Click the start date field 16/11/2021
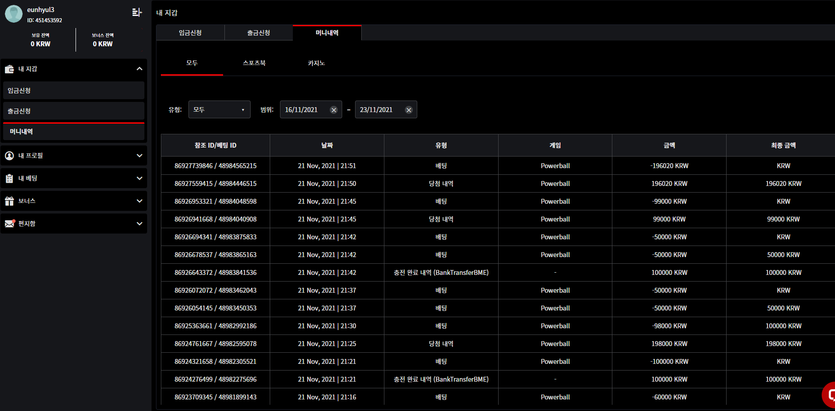This screenshot has height=411, width=835. pos(310,110)
